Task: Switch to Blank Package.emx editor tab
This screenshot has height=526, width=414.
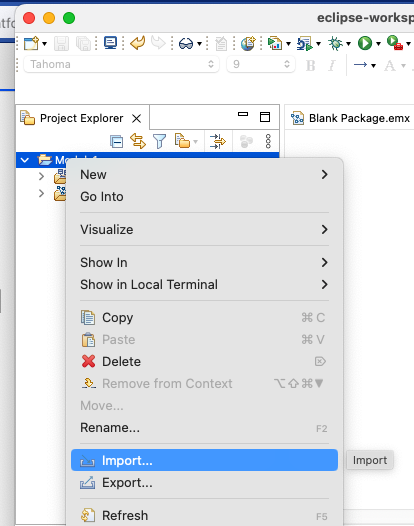Action: pos(351,118)
